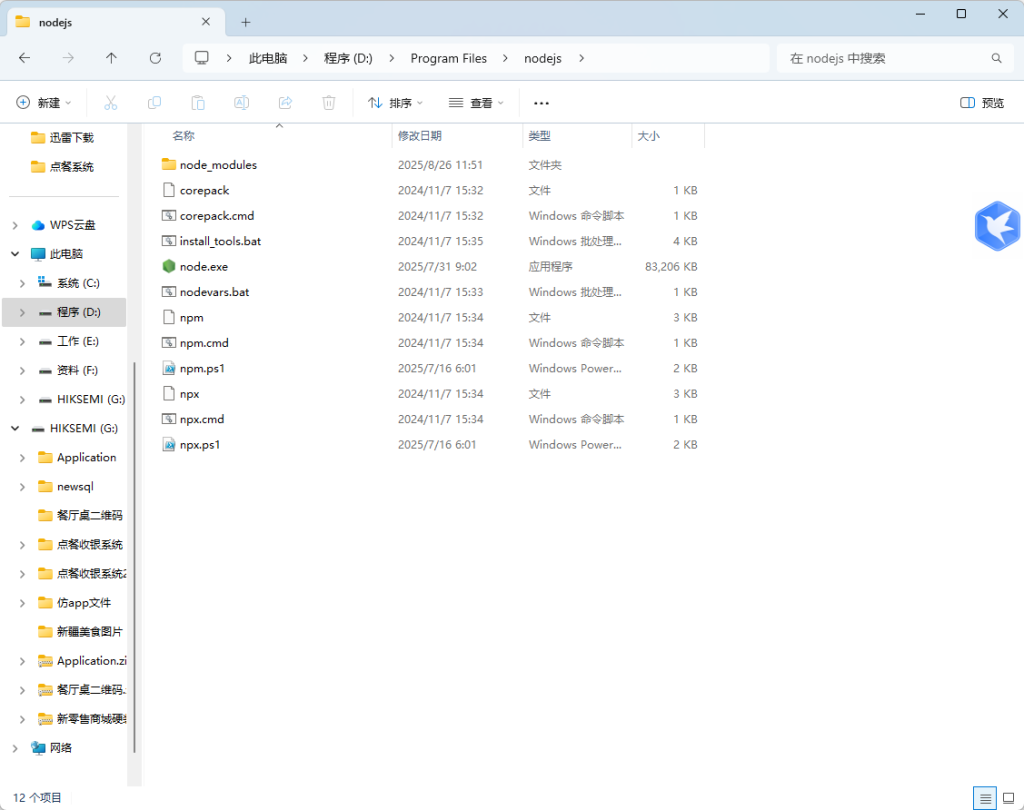
Task: Refresh the nodejs folder view
Action: (155, 58)
